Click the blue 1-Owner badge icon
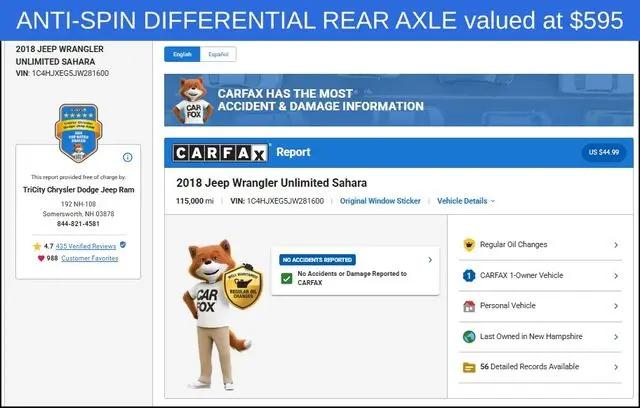 click(x=469, y=276)
